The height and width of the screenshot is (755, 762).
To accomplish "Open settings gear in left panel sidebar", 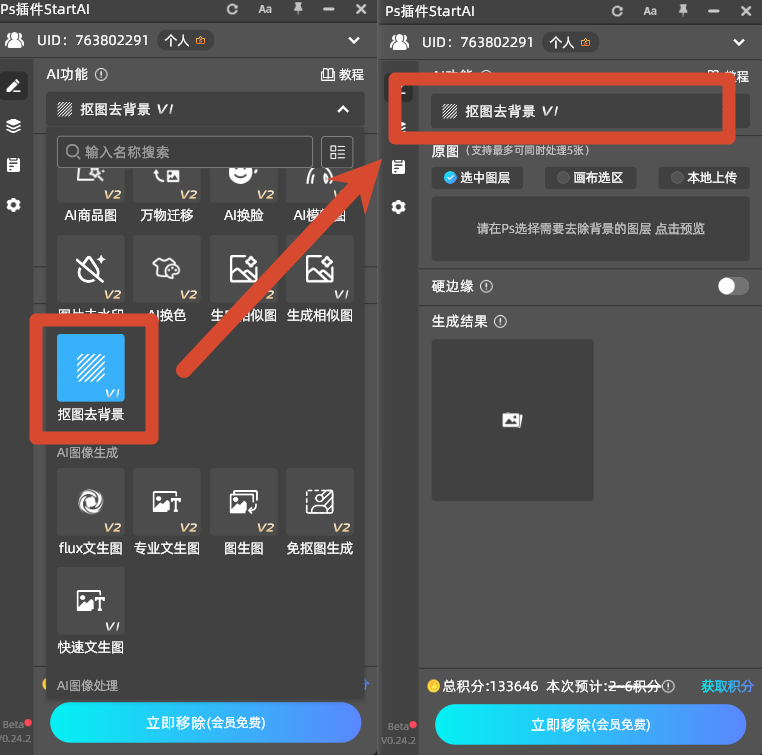I will 14,205.
